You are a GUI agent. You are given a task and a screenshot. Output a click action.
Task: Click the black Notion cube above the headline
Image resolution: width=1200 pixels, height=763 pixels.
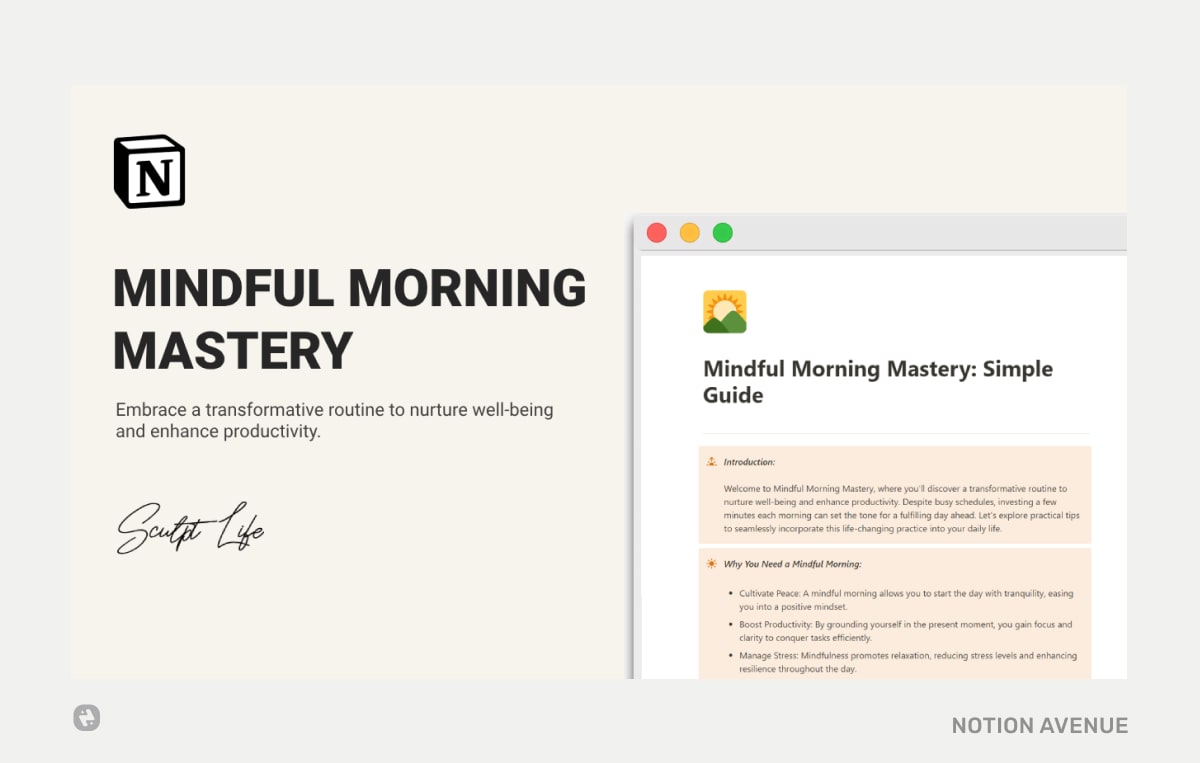pyautogui.click(x=150, y=170)
